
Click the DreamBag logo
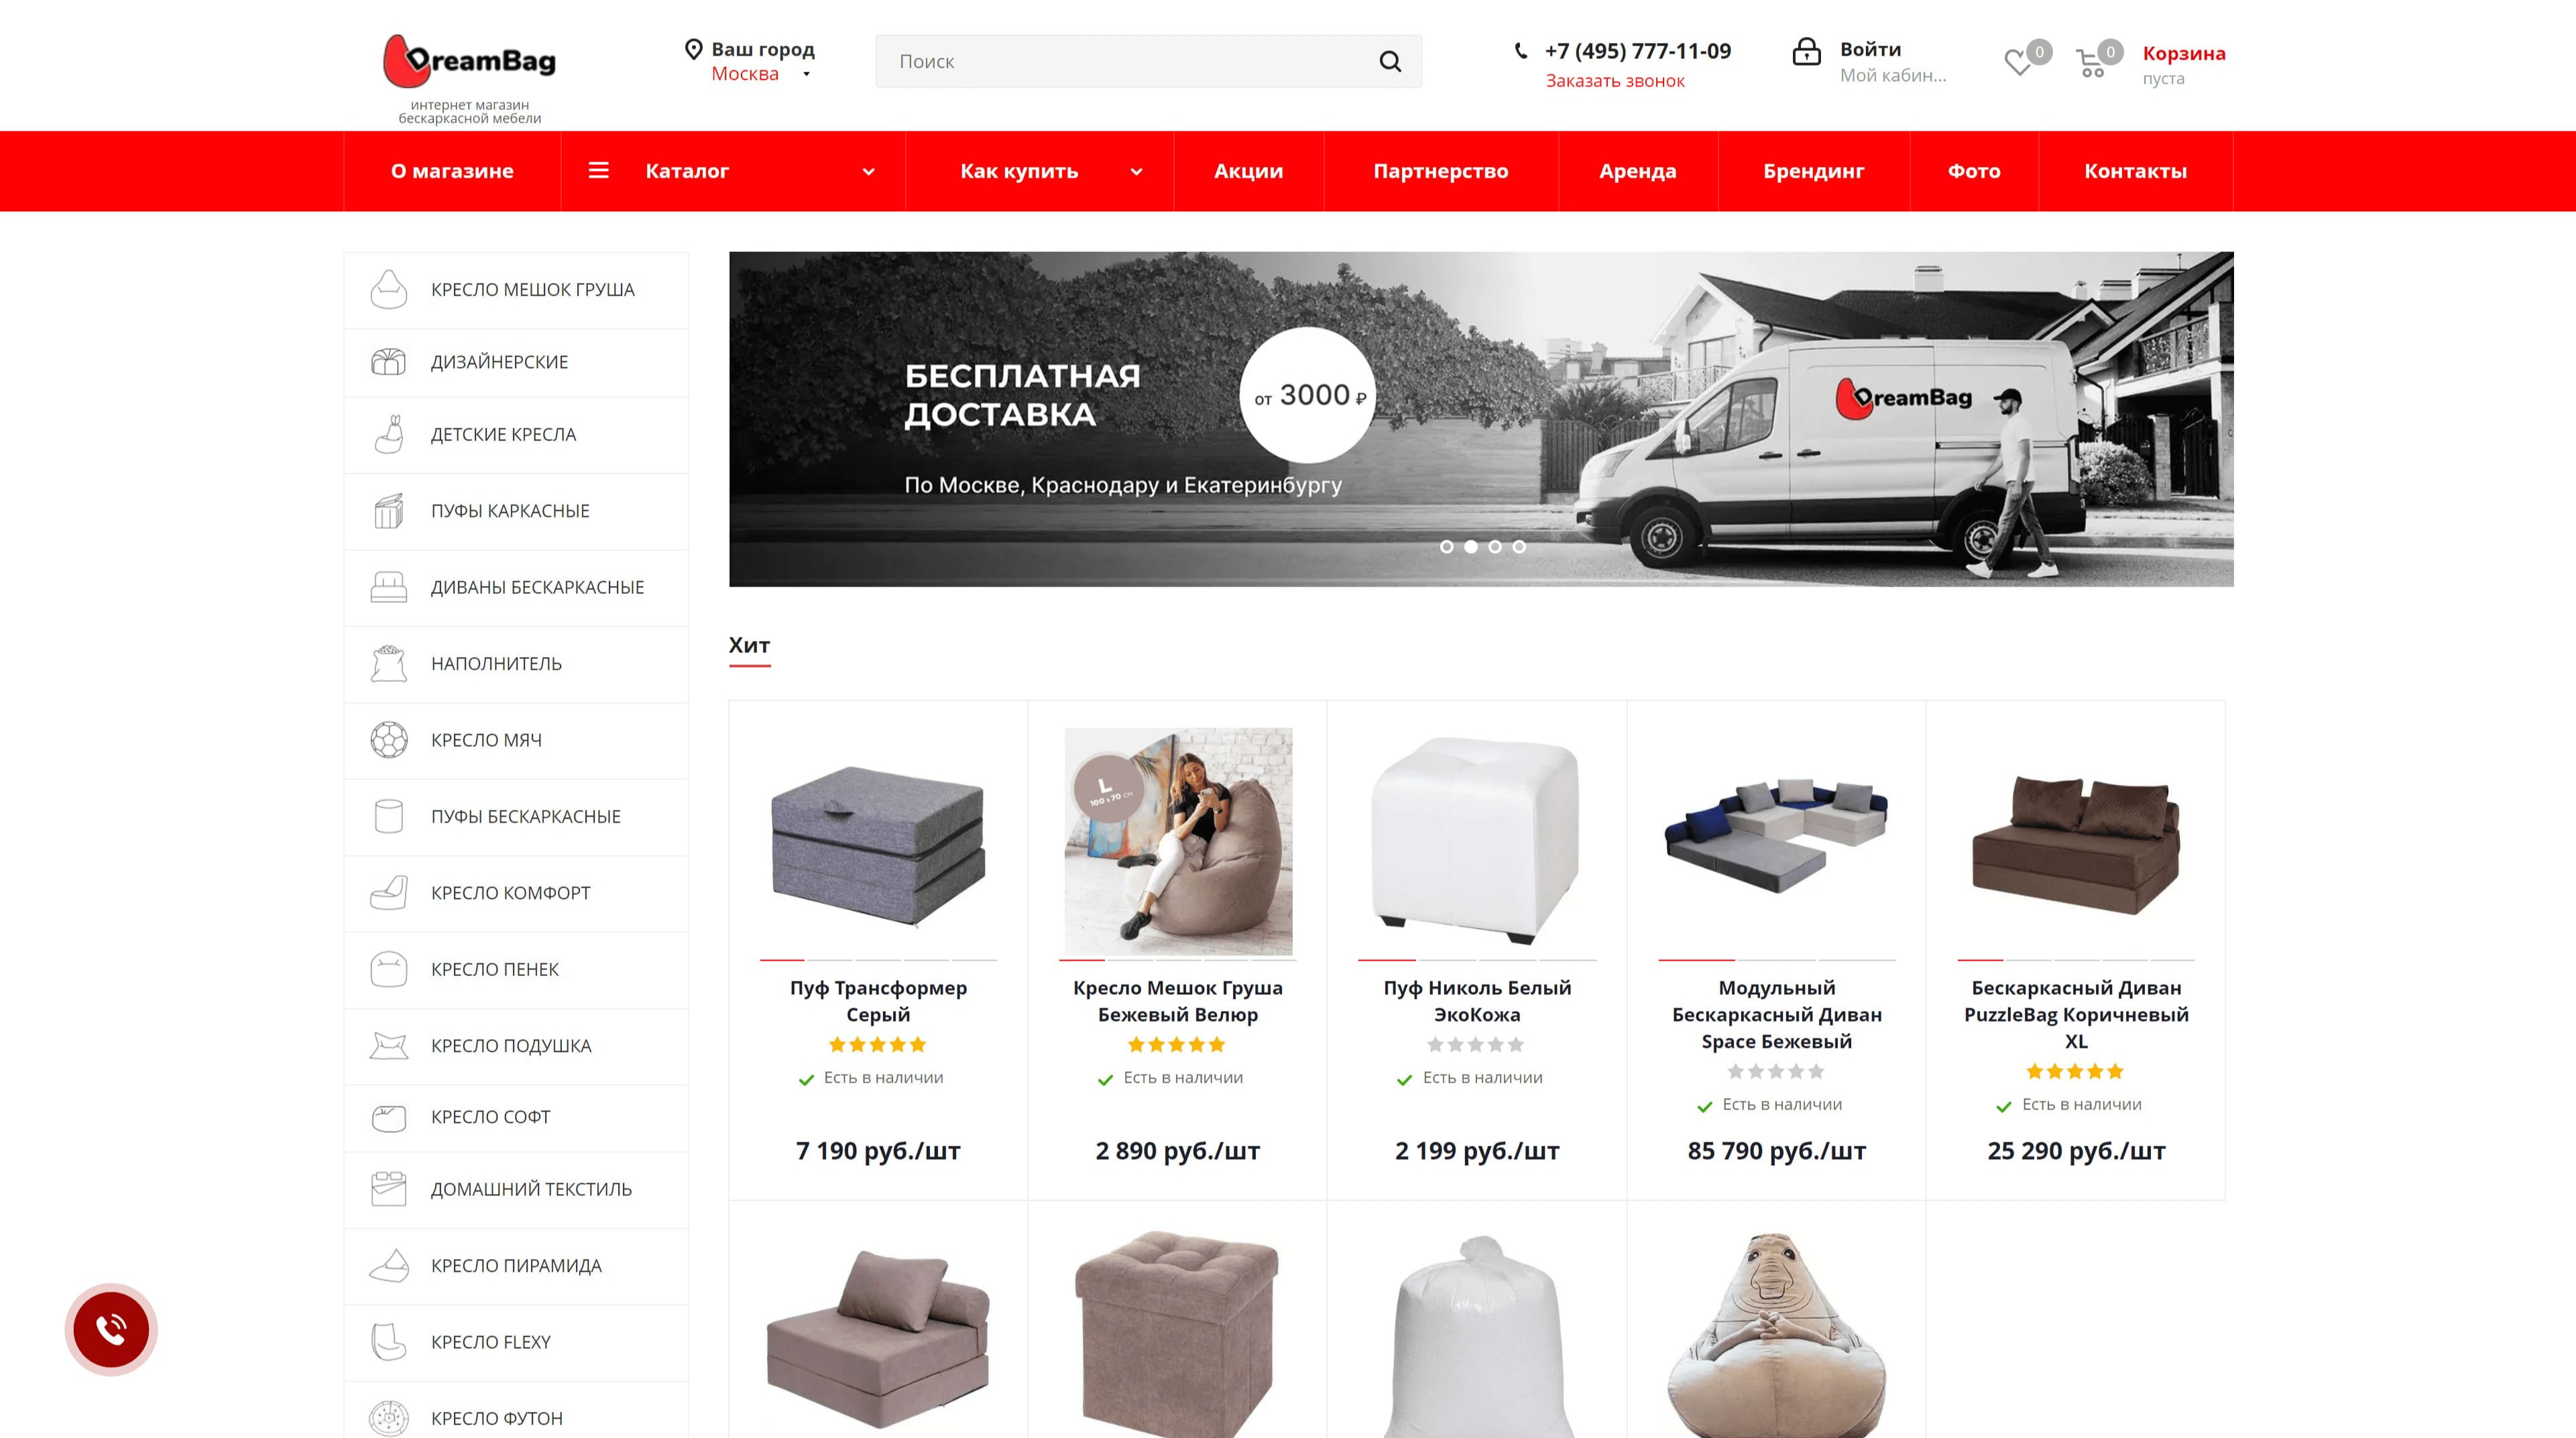469,61
